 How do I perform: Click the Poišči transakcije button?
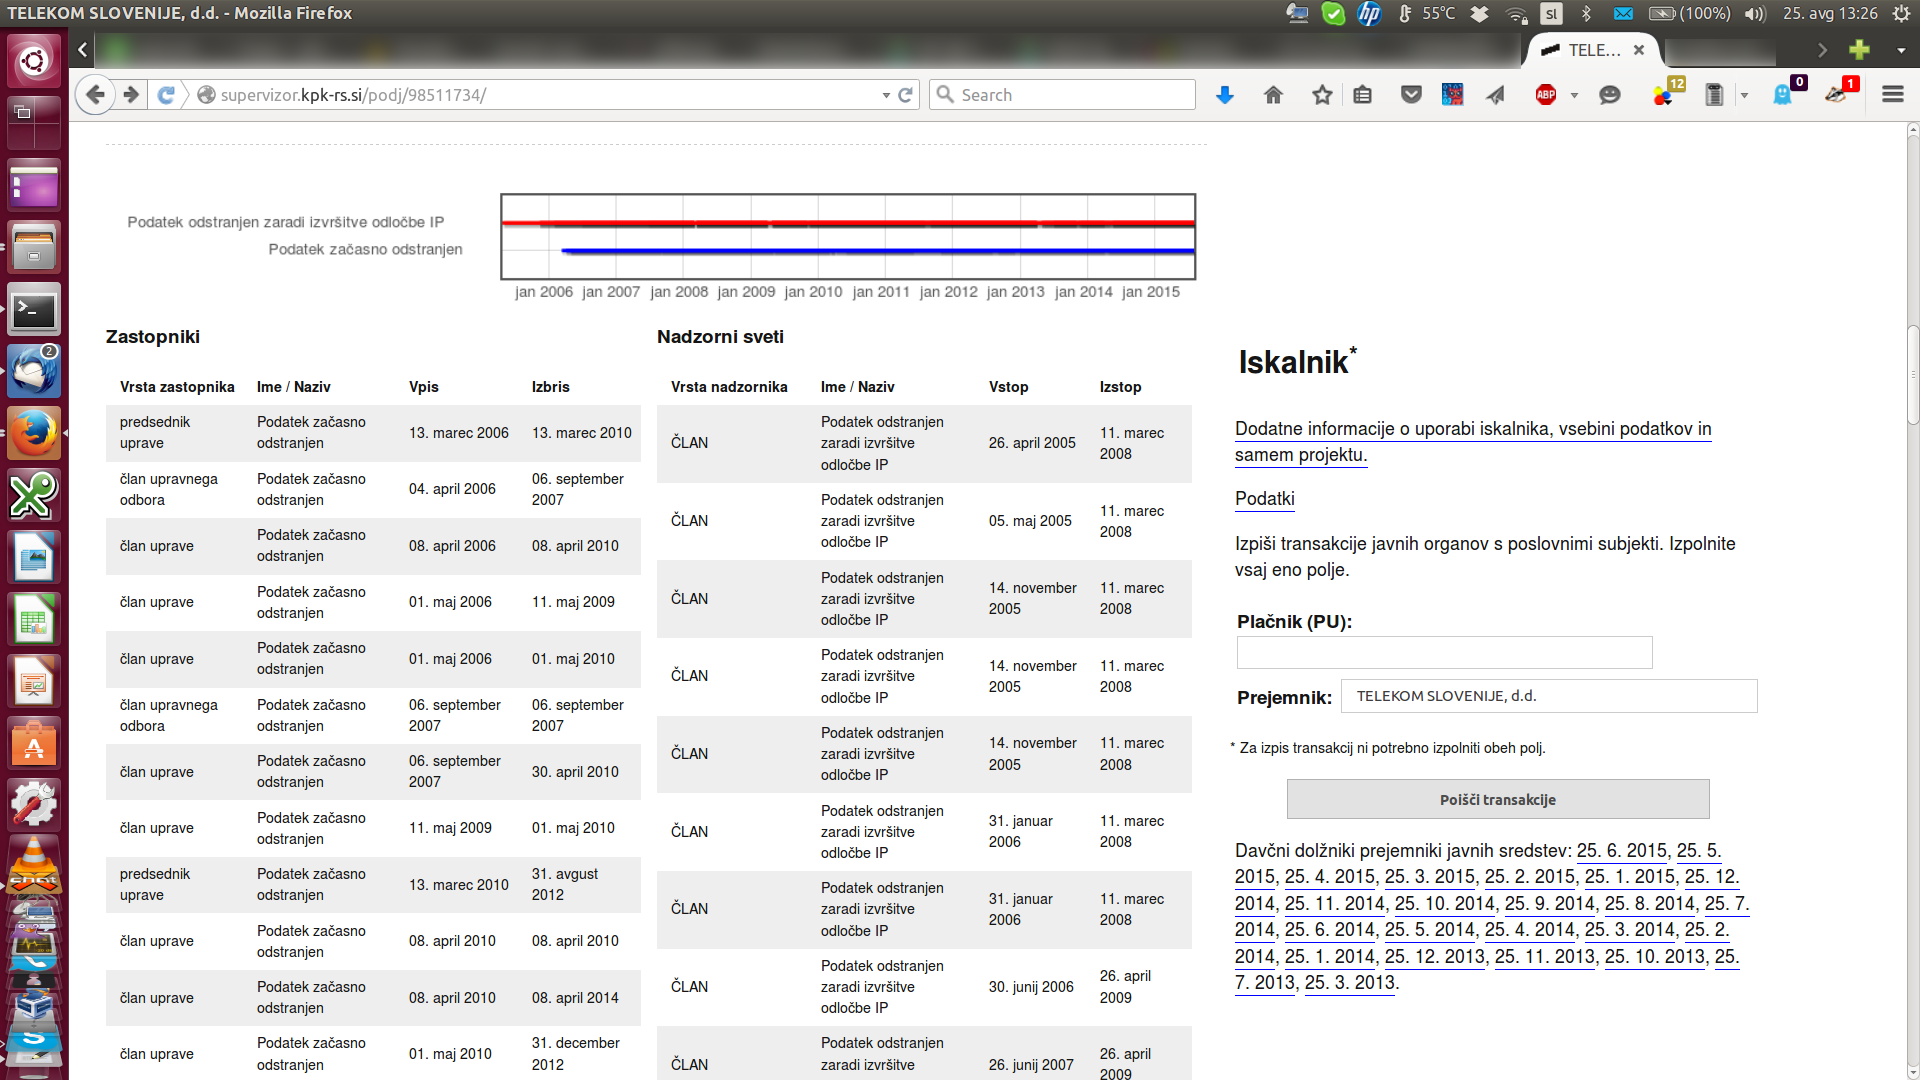pyautogui.click(x=1497, y=799)
